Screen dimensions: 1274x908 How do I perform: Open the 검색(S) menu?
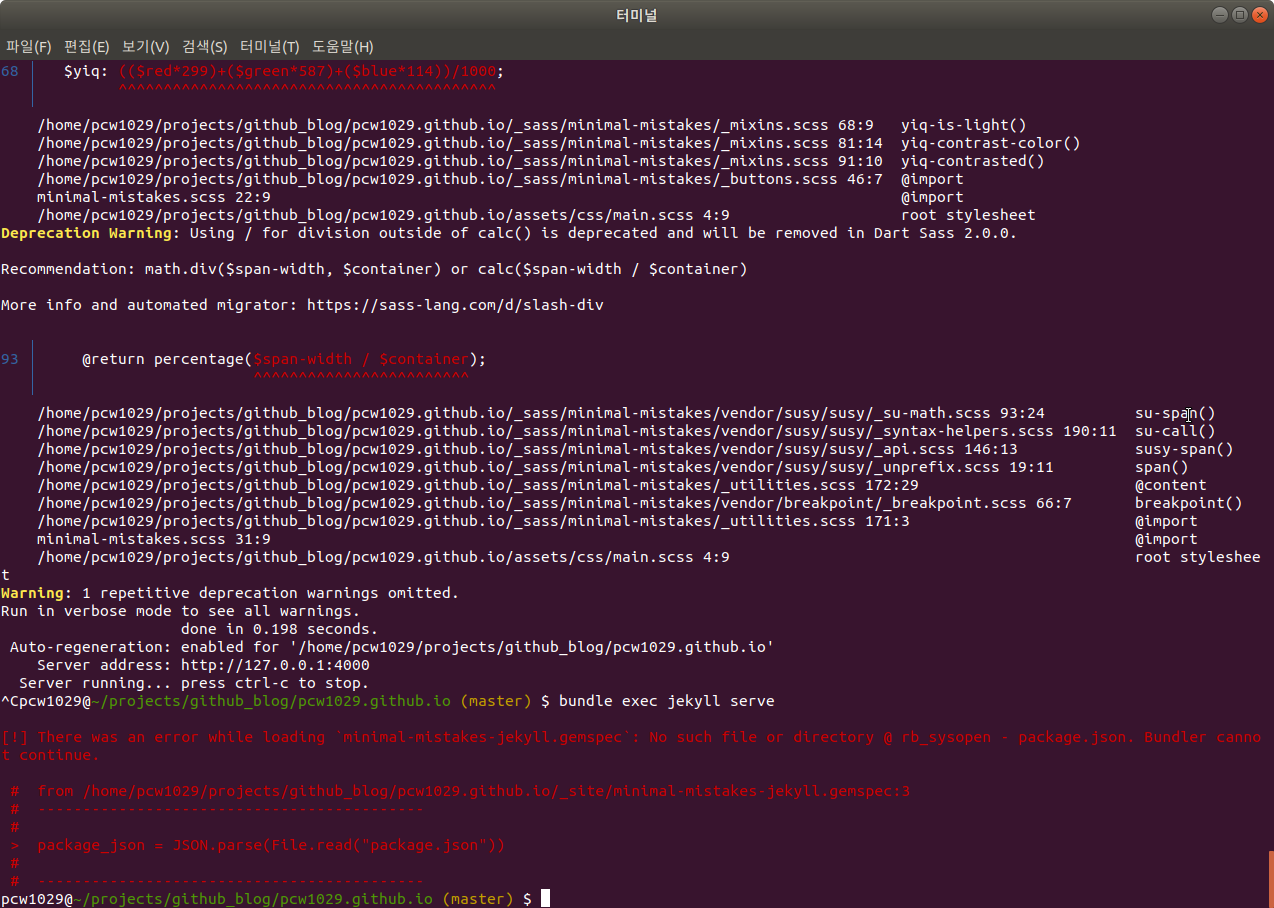[202, 47]
